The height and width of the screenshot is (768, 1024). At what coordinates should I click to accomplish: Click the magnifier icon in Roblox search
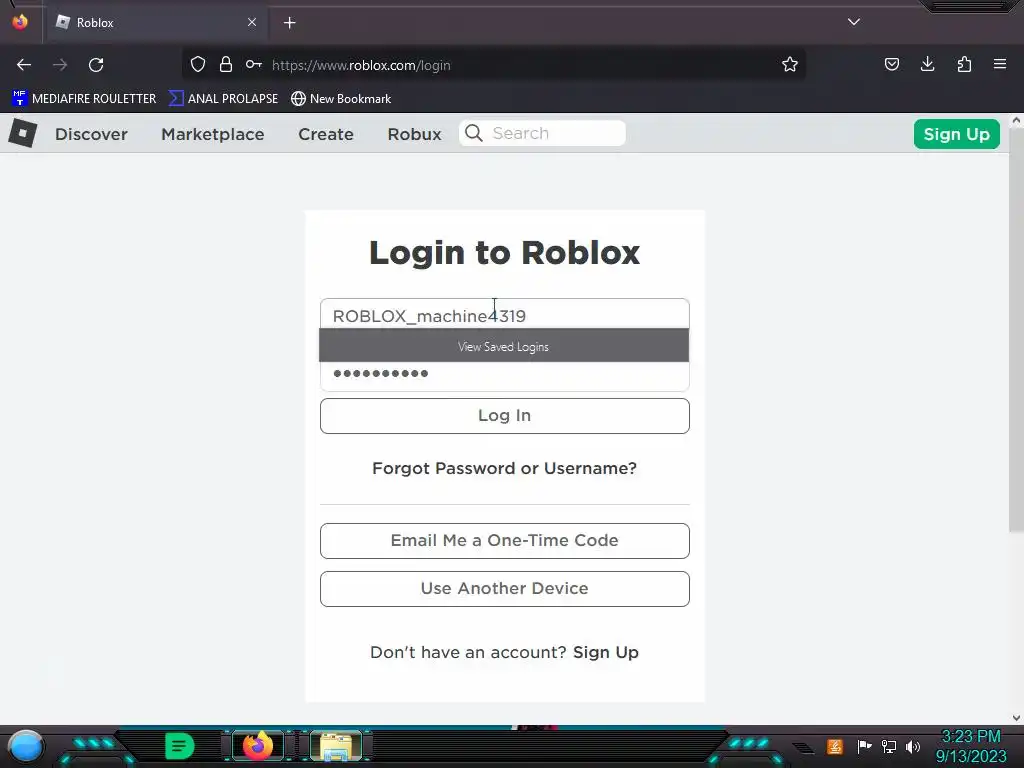473,133
